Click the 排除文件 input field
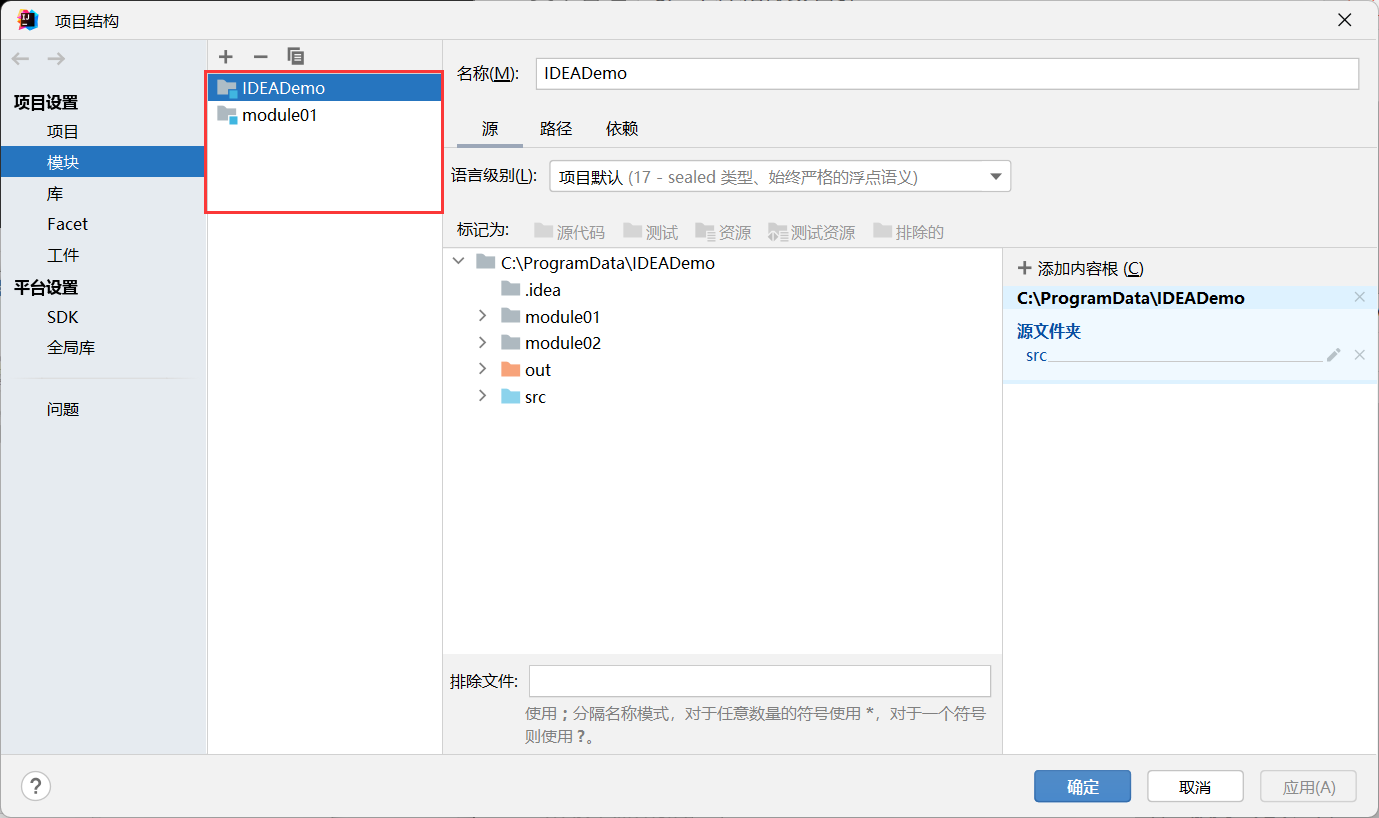Screen dimensions: 1379x818 coord(760,681)
